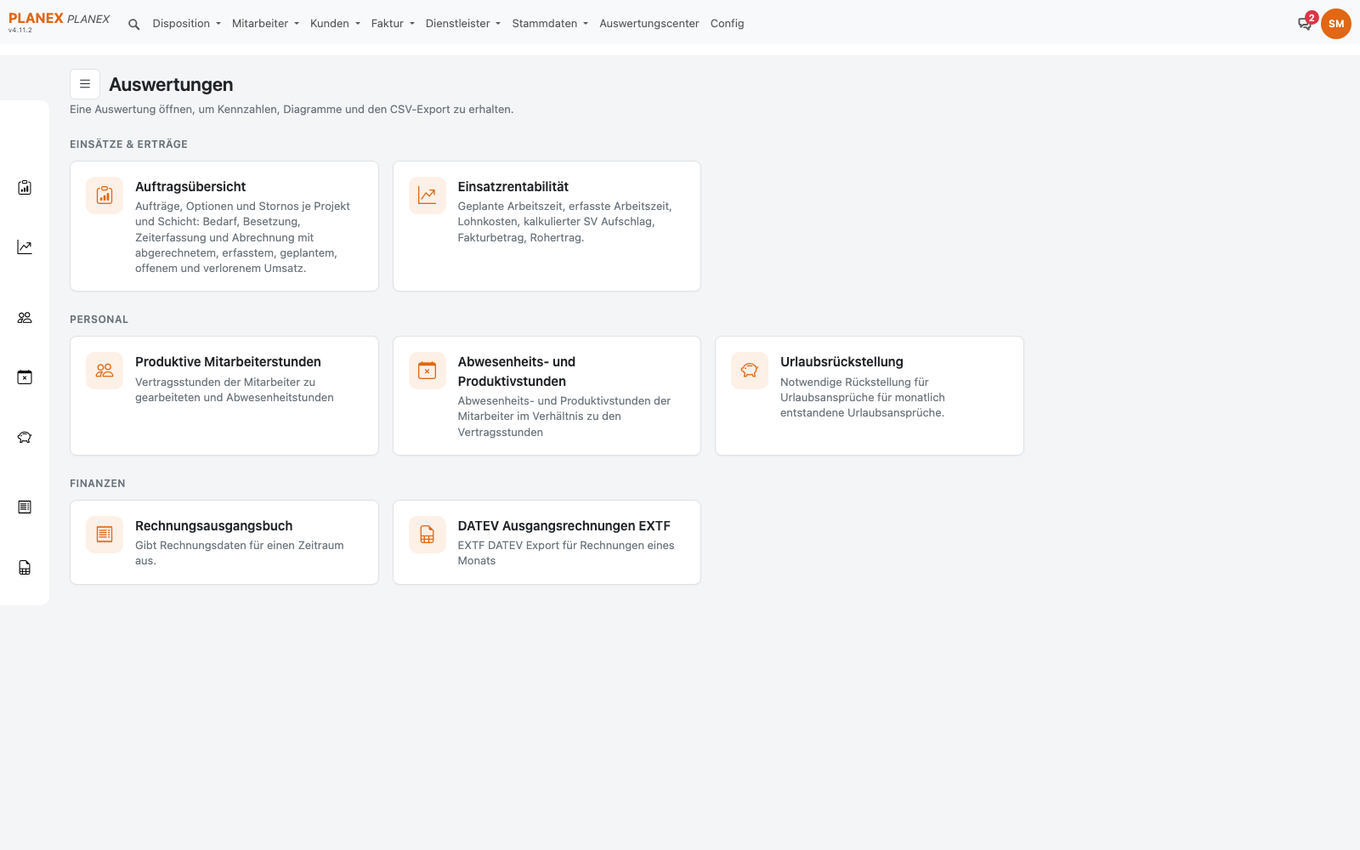
Task: Select sidebar people icon for Mitarbeiterstunden
Action: coord(25,317)
